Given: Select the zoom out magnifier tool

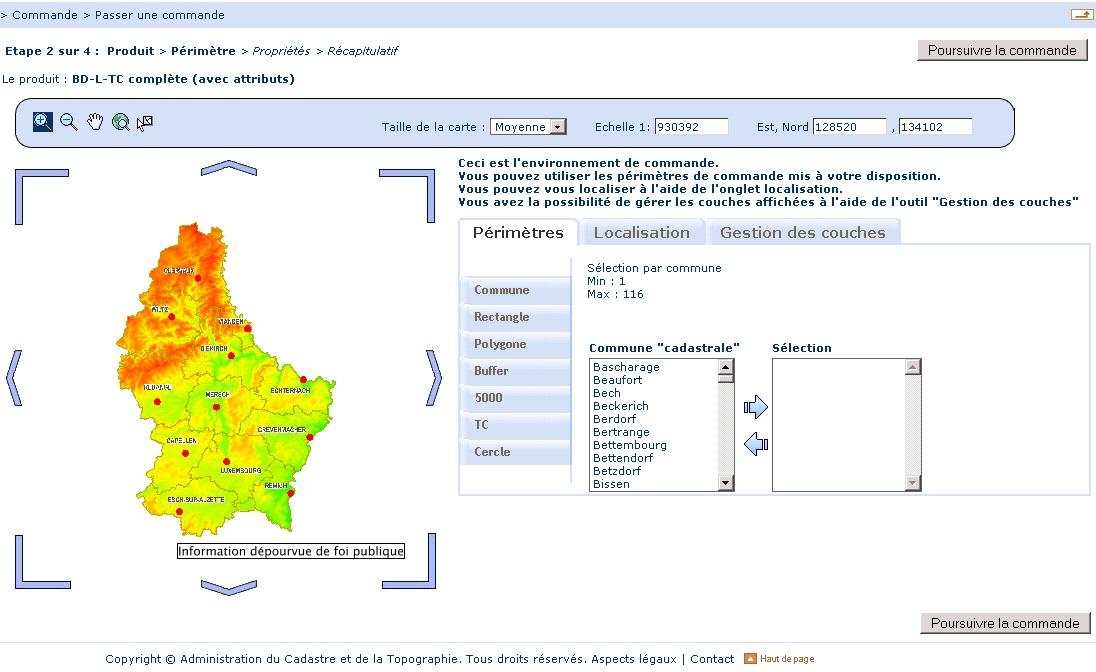Looking at the screenshot, I should click(69, 122).
